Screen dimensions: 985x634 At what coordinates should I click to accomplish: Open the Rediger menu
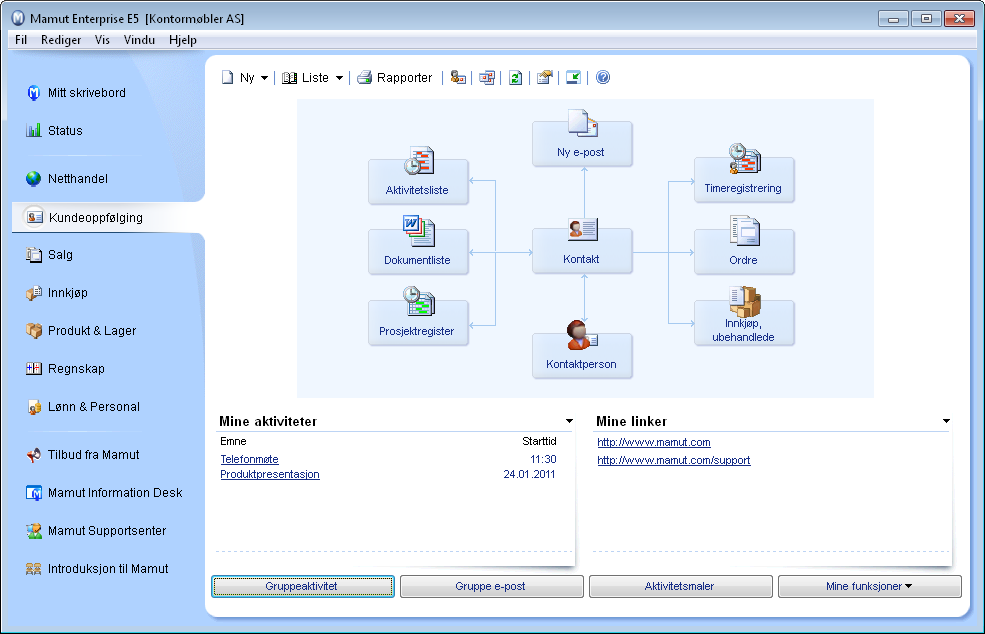[x=61, y=40]
